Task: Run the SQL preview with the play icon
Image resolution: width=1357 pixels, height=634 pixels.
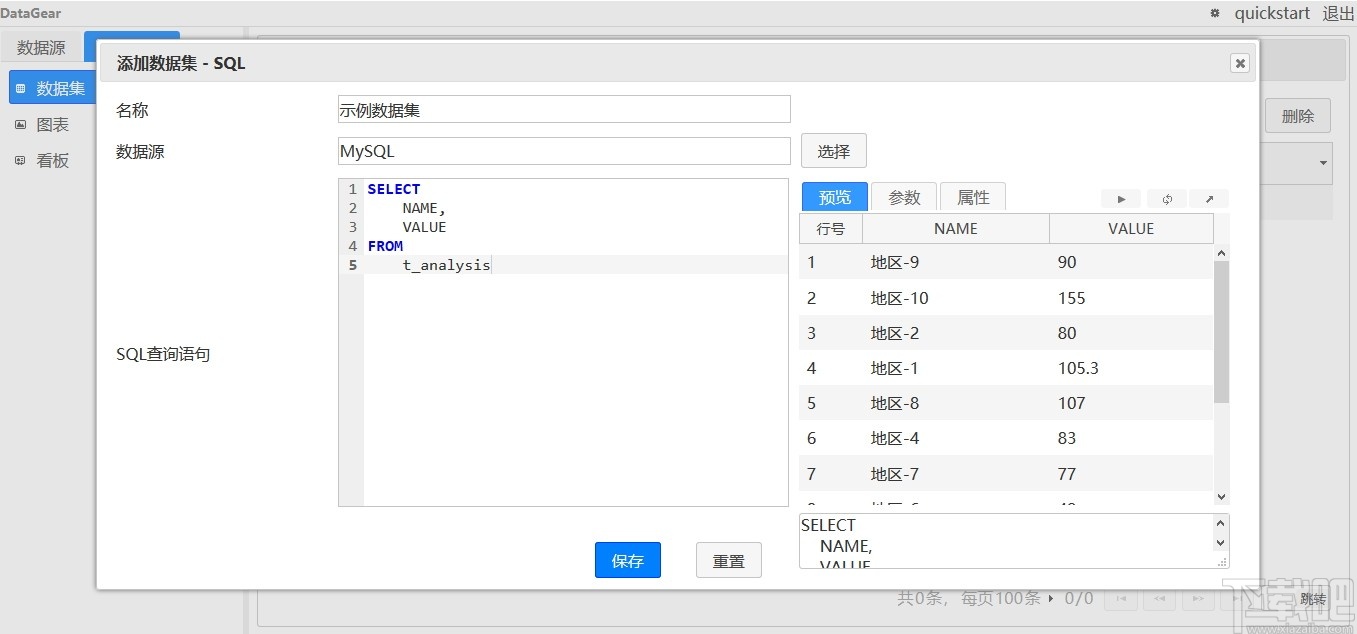Action: pos(1120,199)
